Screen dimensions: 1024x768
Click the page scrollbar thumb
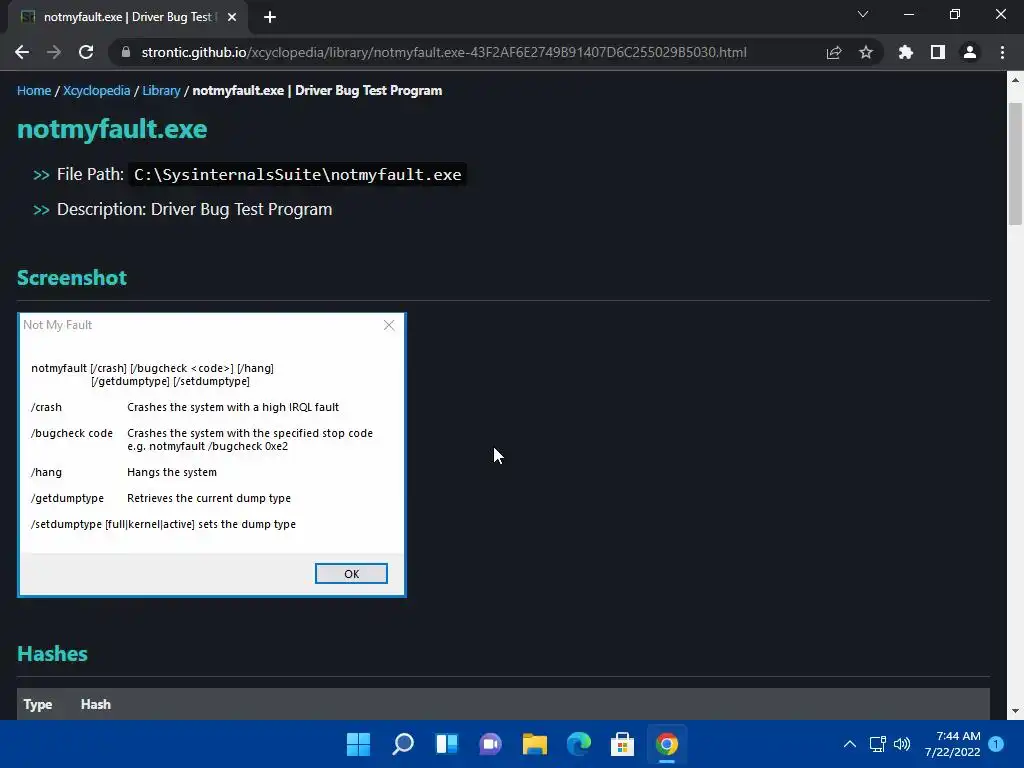[1015, 163]
